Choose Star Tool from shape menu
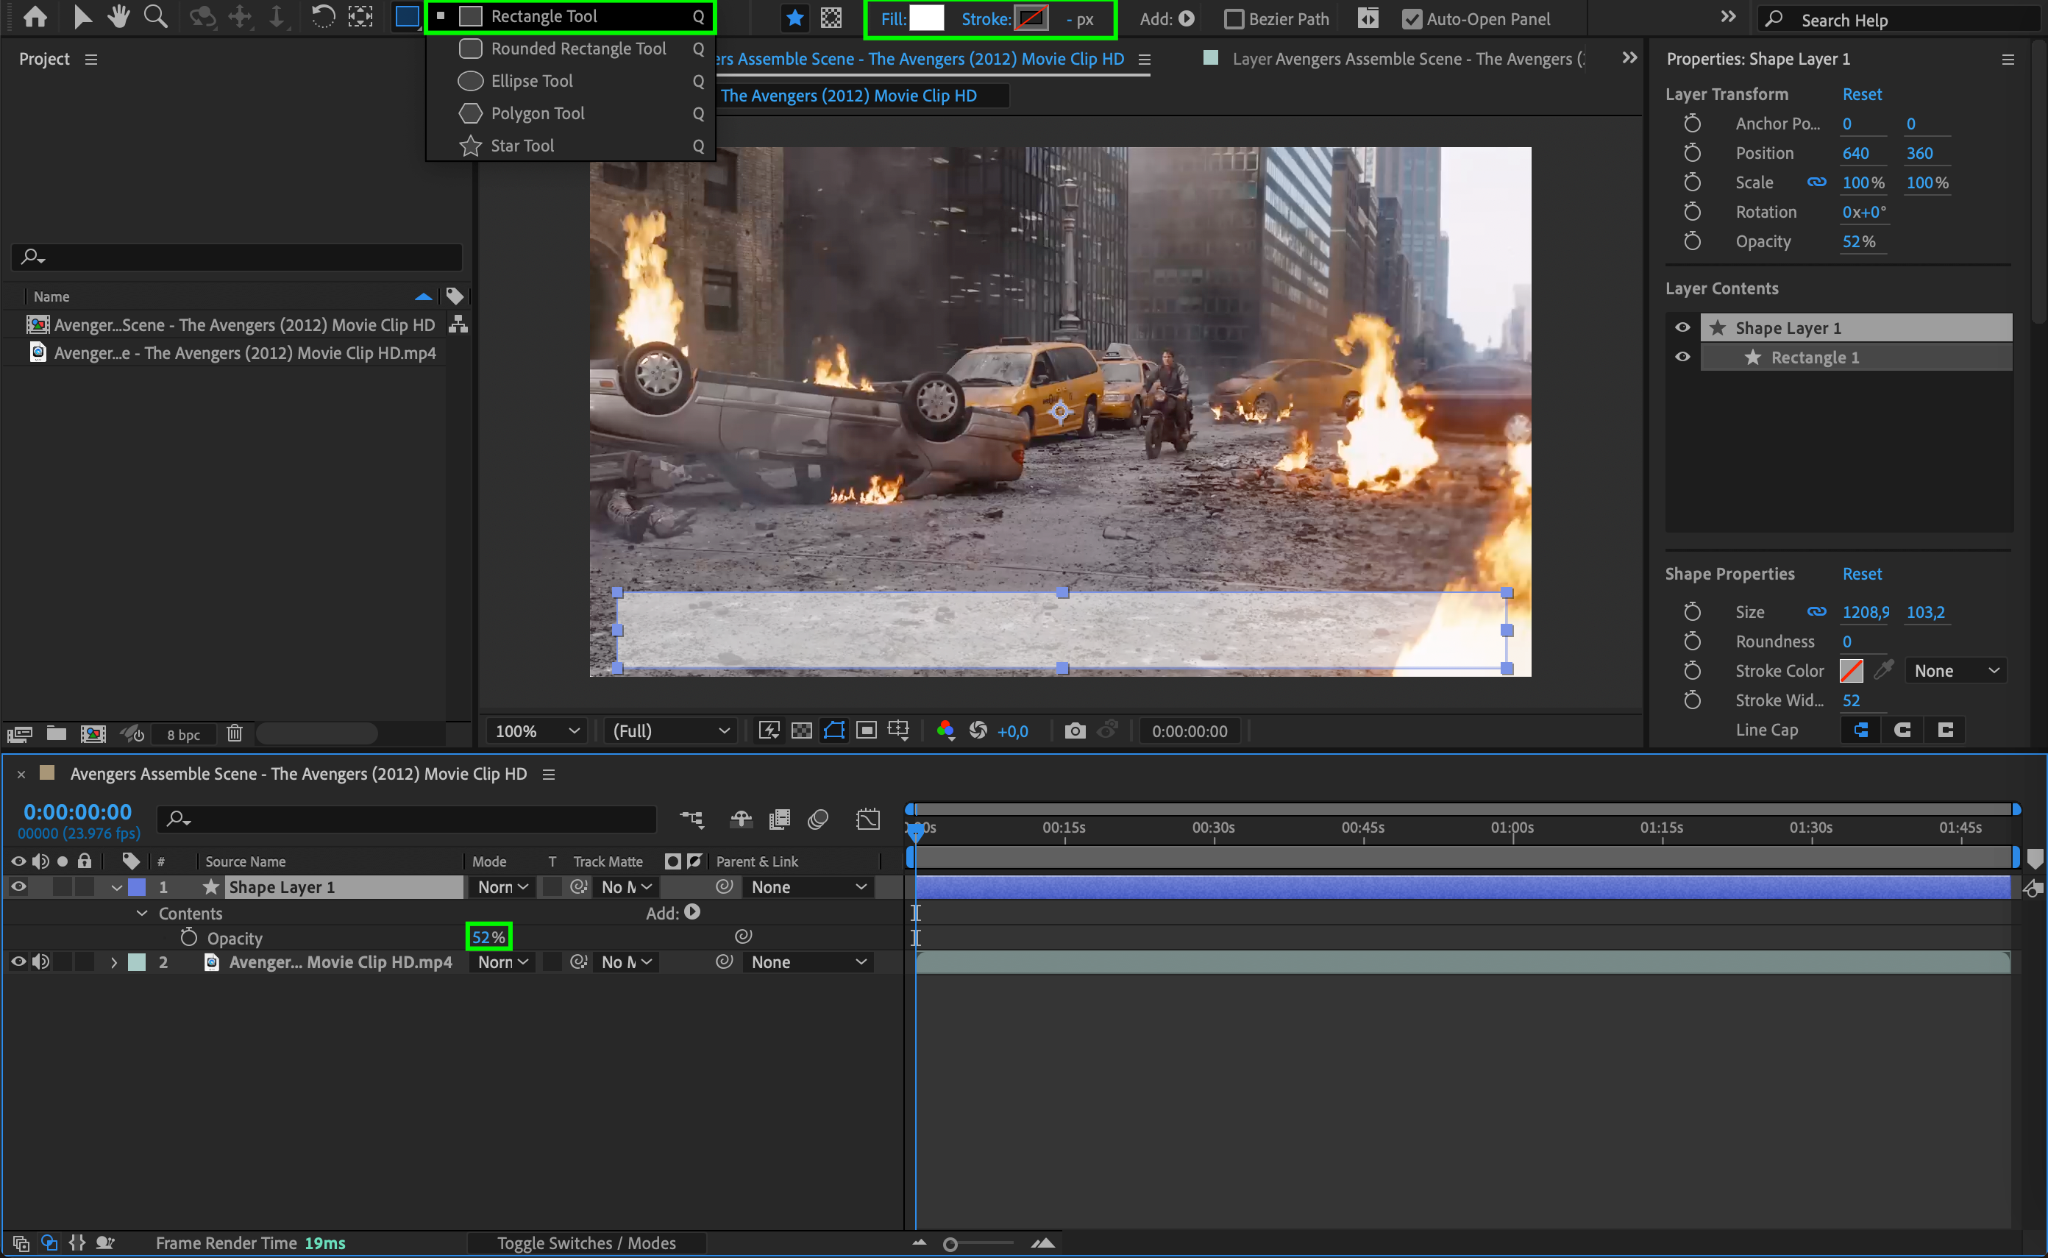The image size is (2048, 1258). coord(522,146)
